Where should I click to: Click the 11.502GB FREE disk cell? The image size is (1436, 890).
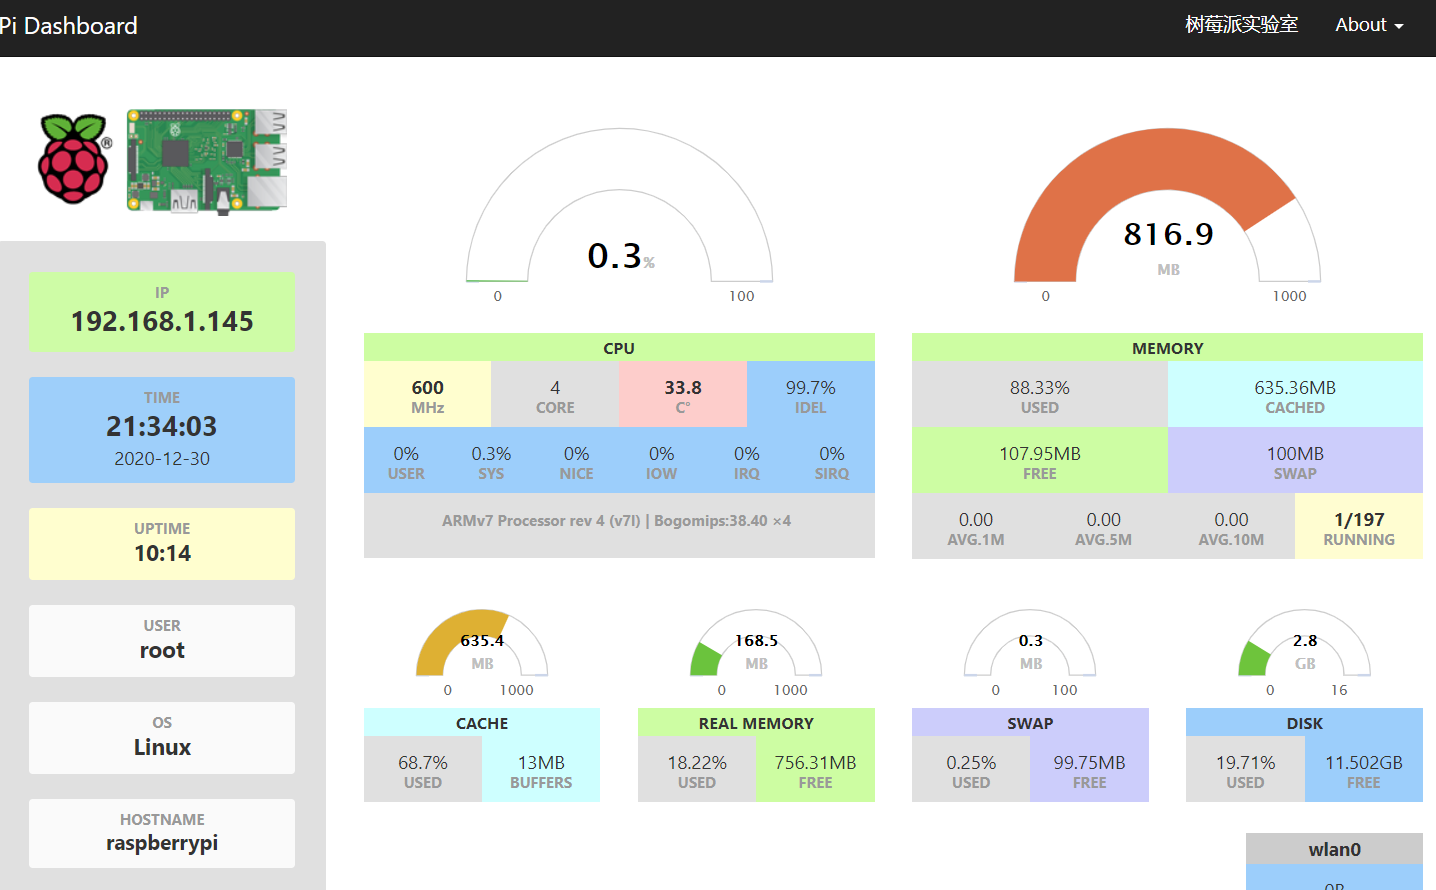coord(1363,770)
